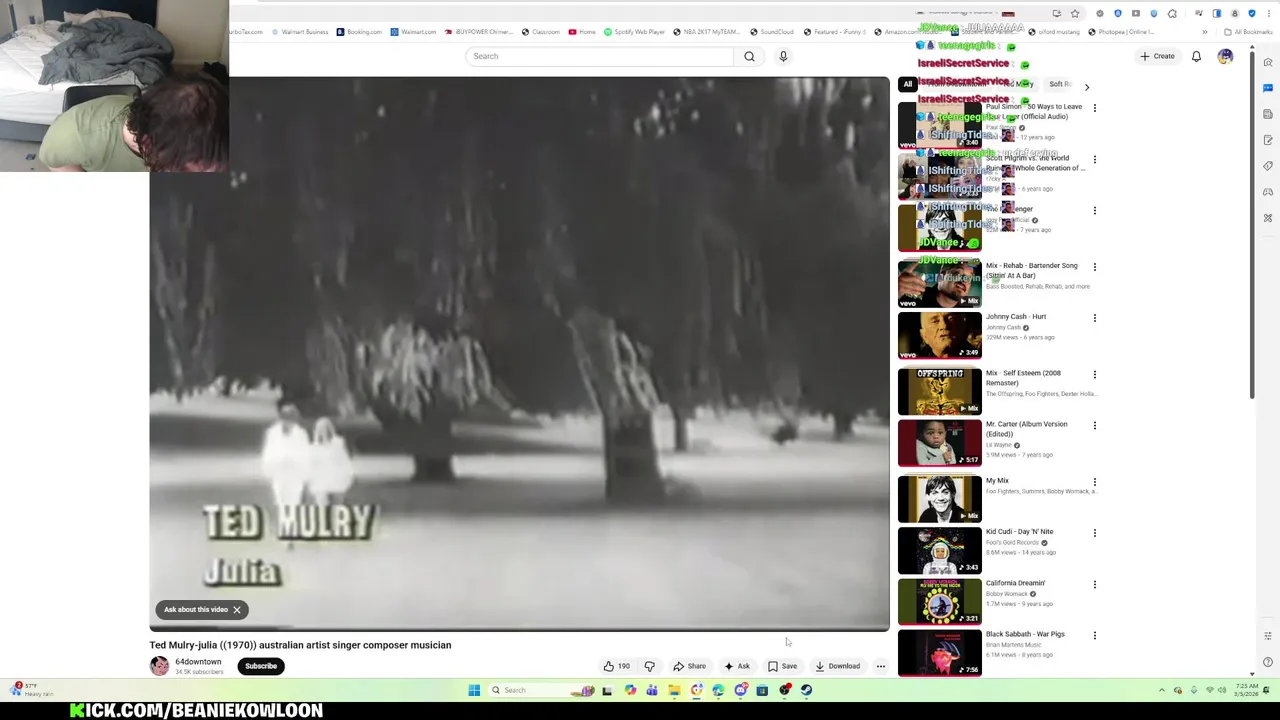
Task: Bookmark this page with the star icon
Action: [1075, 14]
